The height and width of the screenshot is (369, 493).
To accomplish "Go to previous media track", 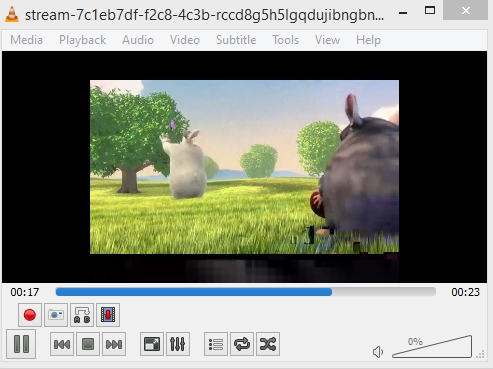I will [62, 344].
